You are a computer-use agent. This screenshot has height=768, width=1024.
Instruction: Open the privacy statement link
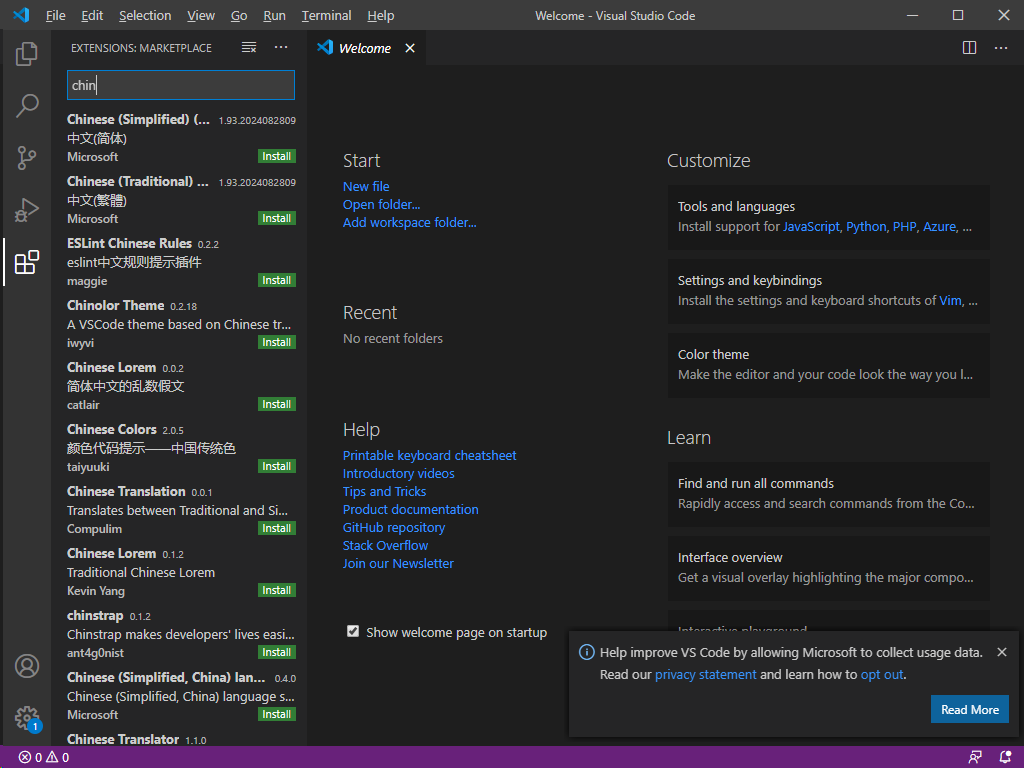point(705,675)
